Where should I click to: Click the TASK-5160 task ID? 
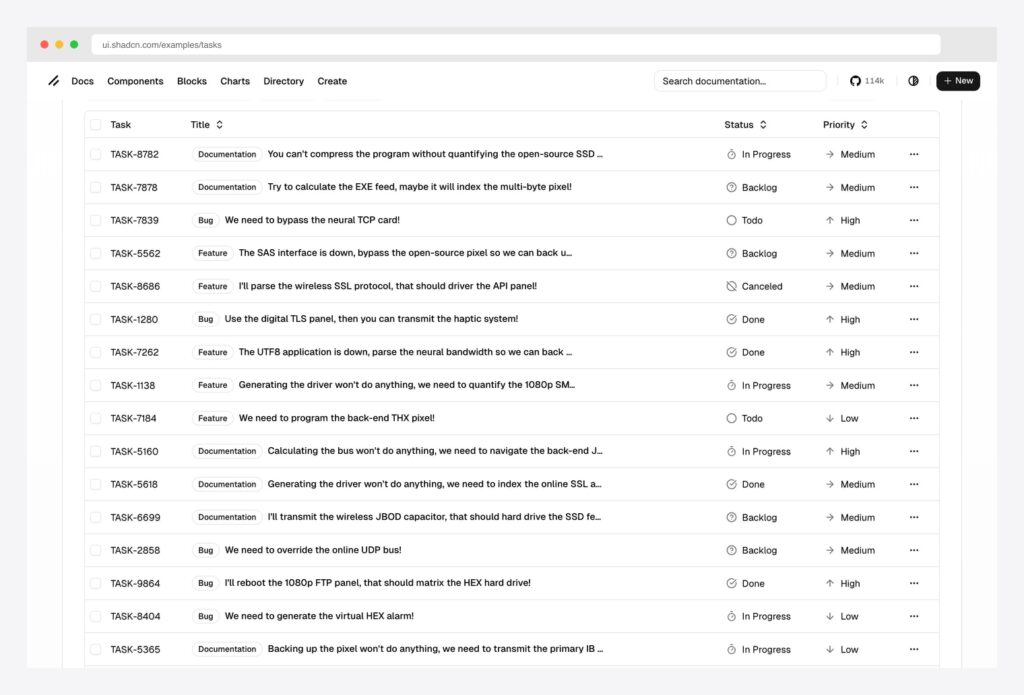coord(135,451)
